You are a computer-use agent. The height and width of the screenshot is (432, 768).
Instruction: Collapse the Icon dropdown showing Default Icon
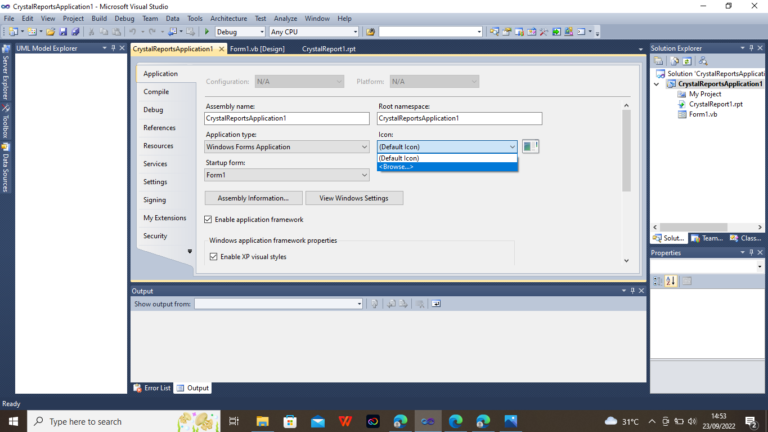point(447,147)
